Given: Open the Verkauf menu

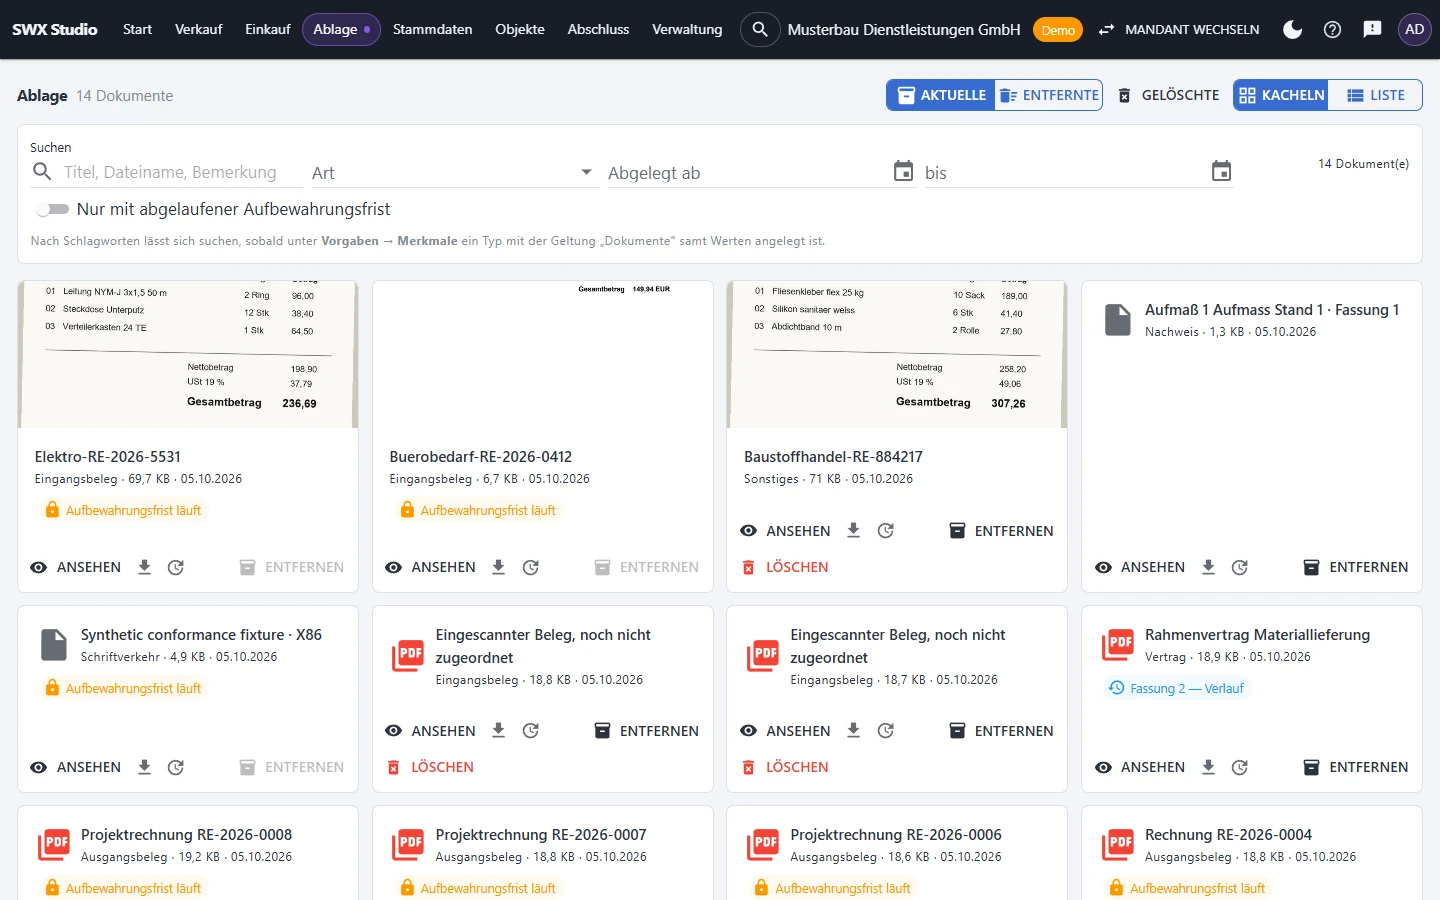Looking at the screenshot, I should [198, 29].
